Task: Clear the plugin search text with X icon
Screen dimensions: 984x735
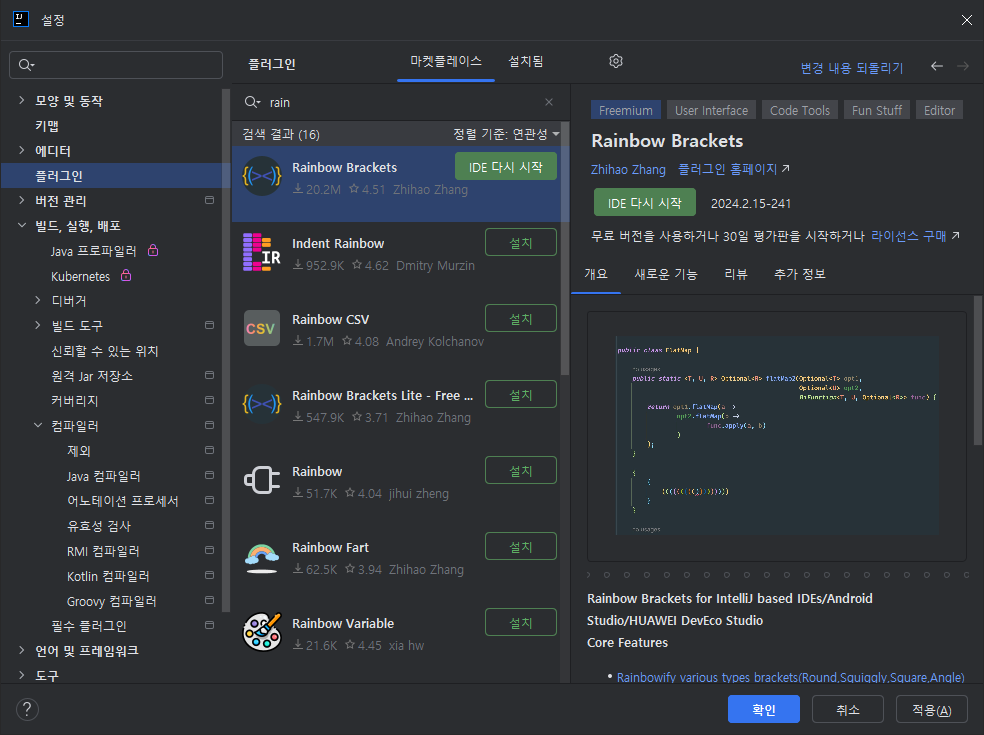Action: (549, 102)
